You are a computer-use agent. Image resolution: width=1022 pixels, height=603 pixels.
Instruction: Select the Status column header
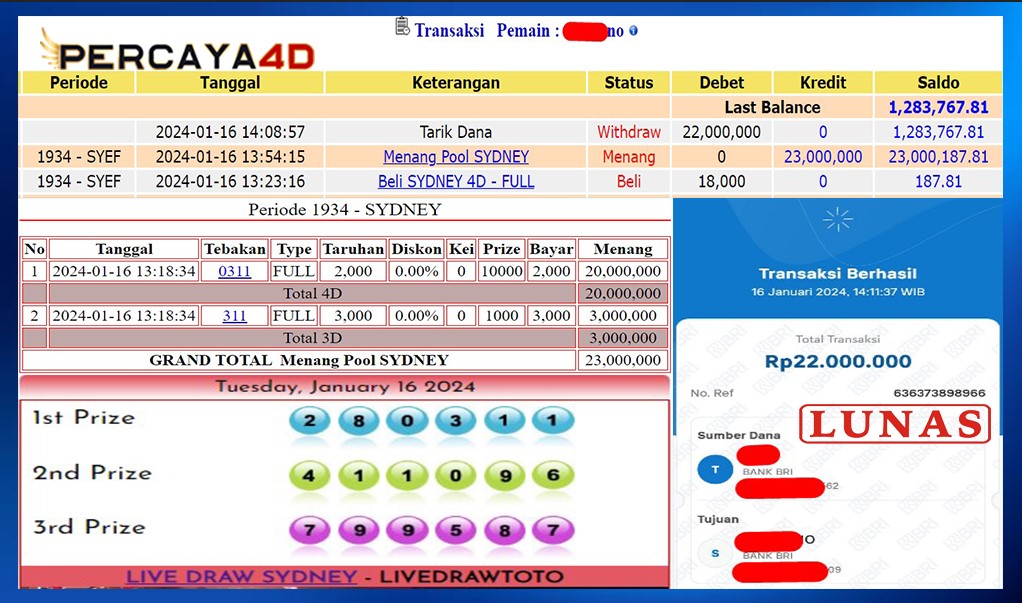[629, 82]
